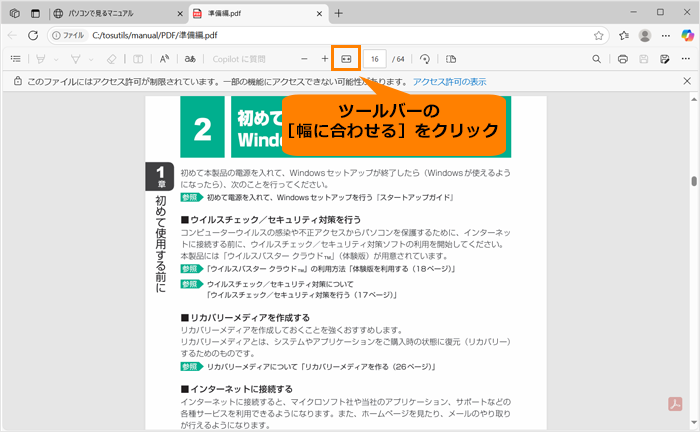Print the PDF document

click(x=623, y=59)
